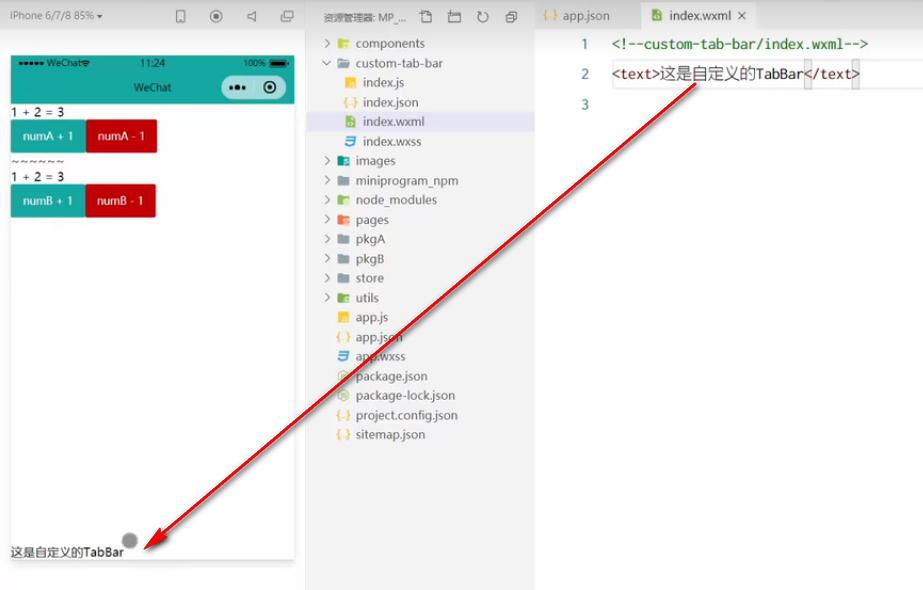
Task: Open index.wxss in custom-tab-bar
Action: pos(391,141)
